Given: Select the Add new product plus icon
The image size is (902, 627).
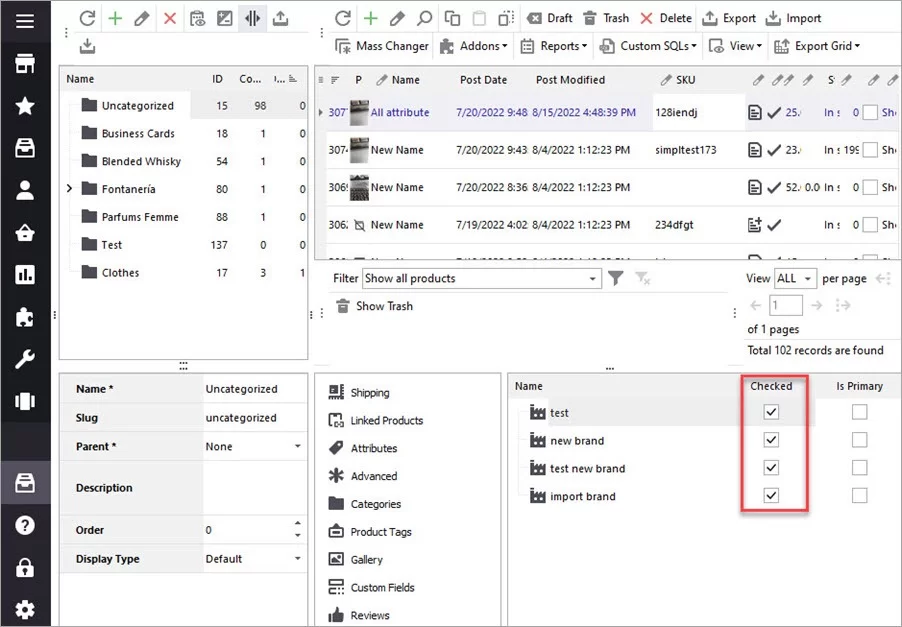Looking at the screenshot, I should tap(372, 17).
